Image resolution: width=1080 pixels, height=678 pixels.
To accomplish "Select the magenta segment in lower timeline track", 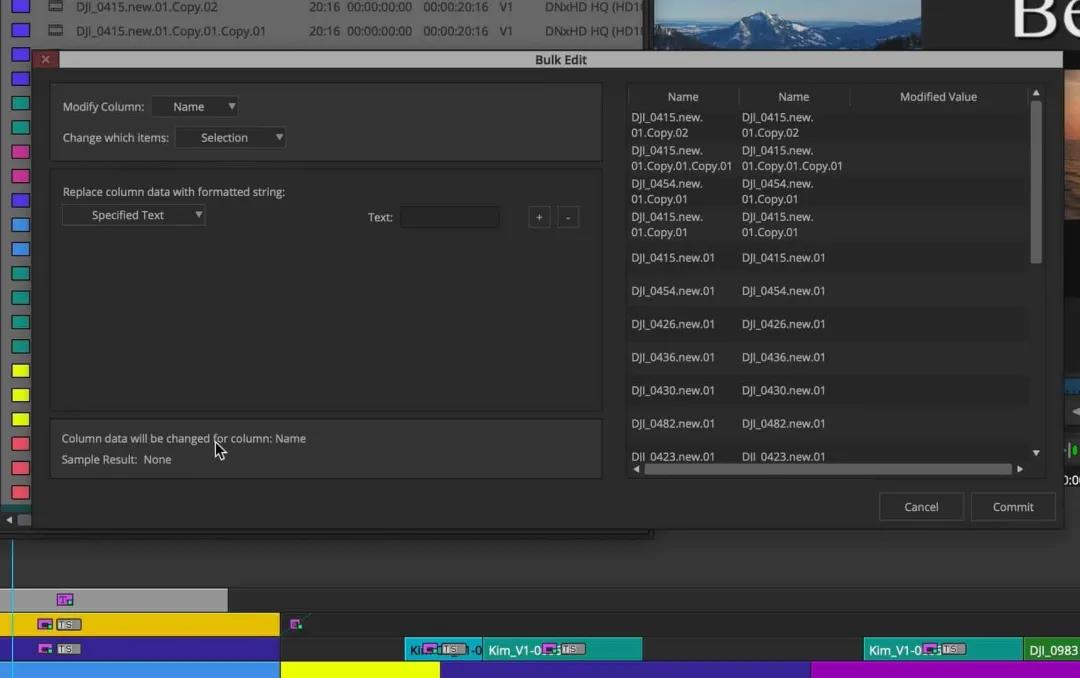I will click(x=945, y=670).
